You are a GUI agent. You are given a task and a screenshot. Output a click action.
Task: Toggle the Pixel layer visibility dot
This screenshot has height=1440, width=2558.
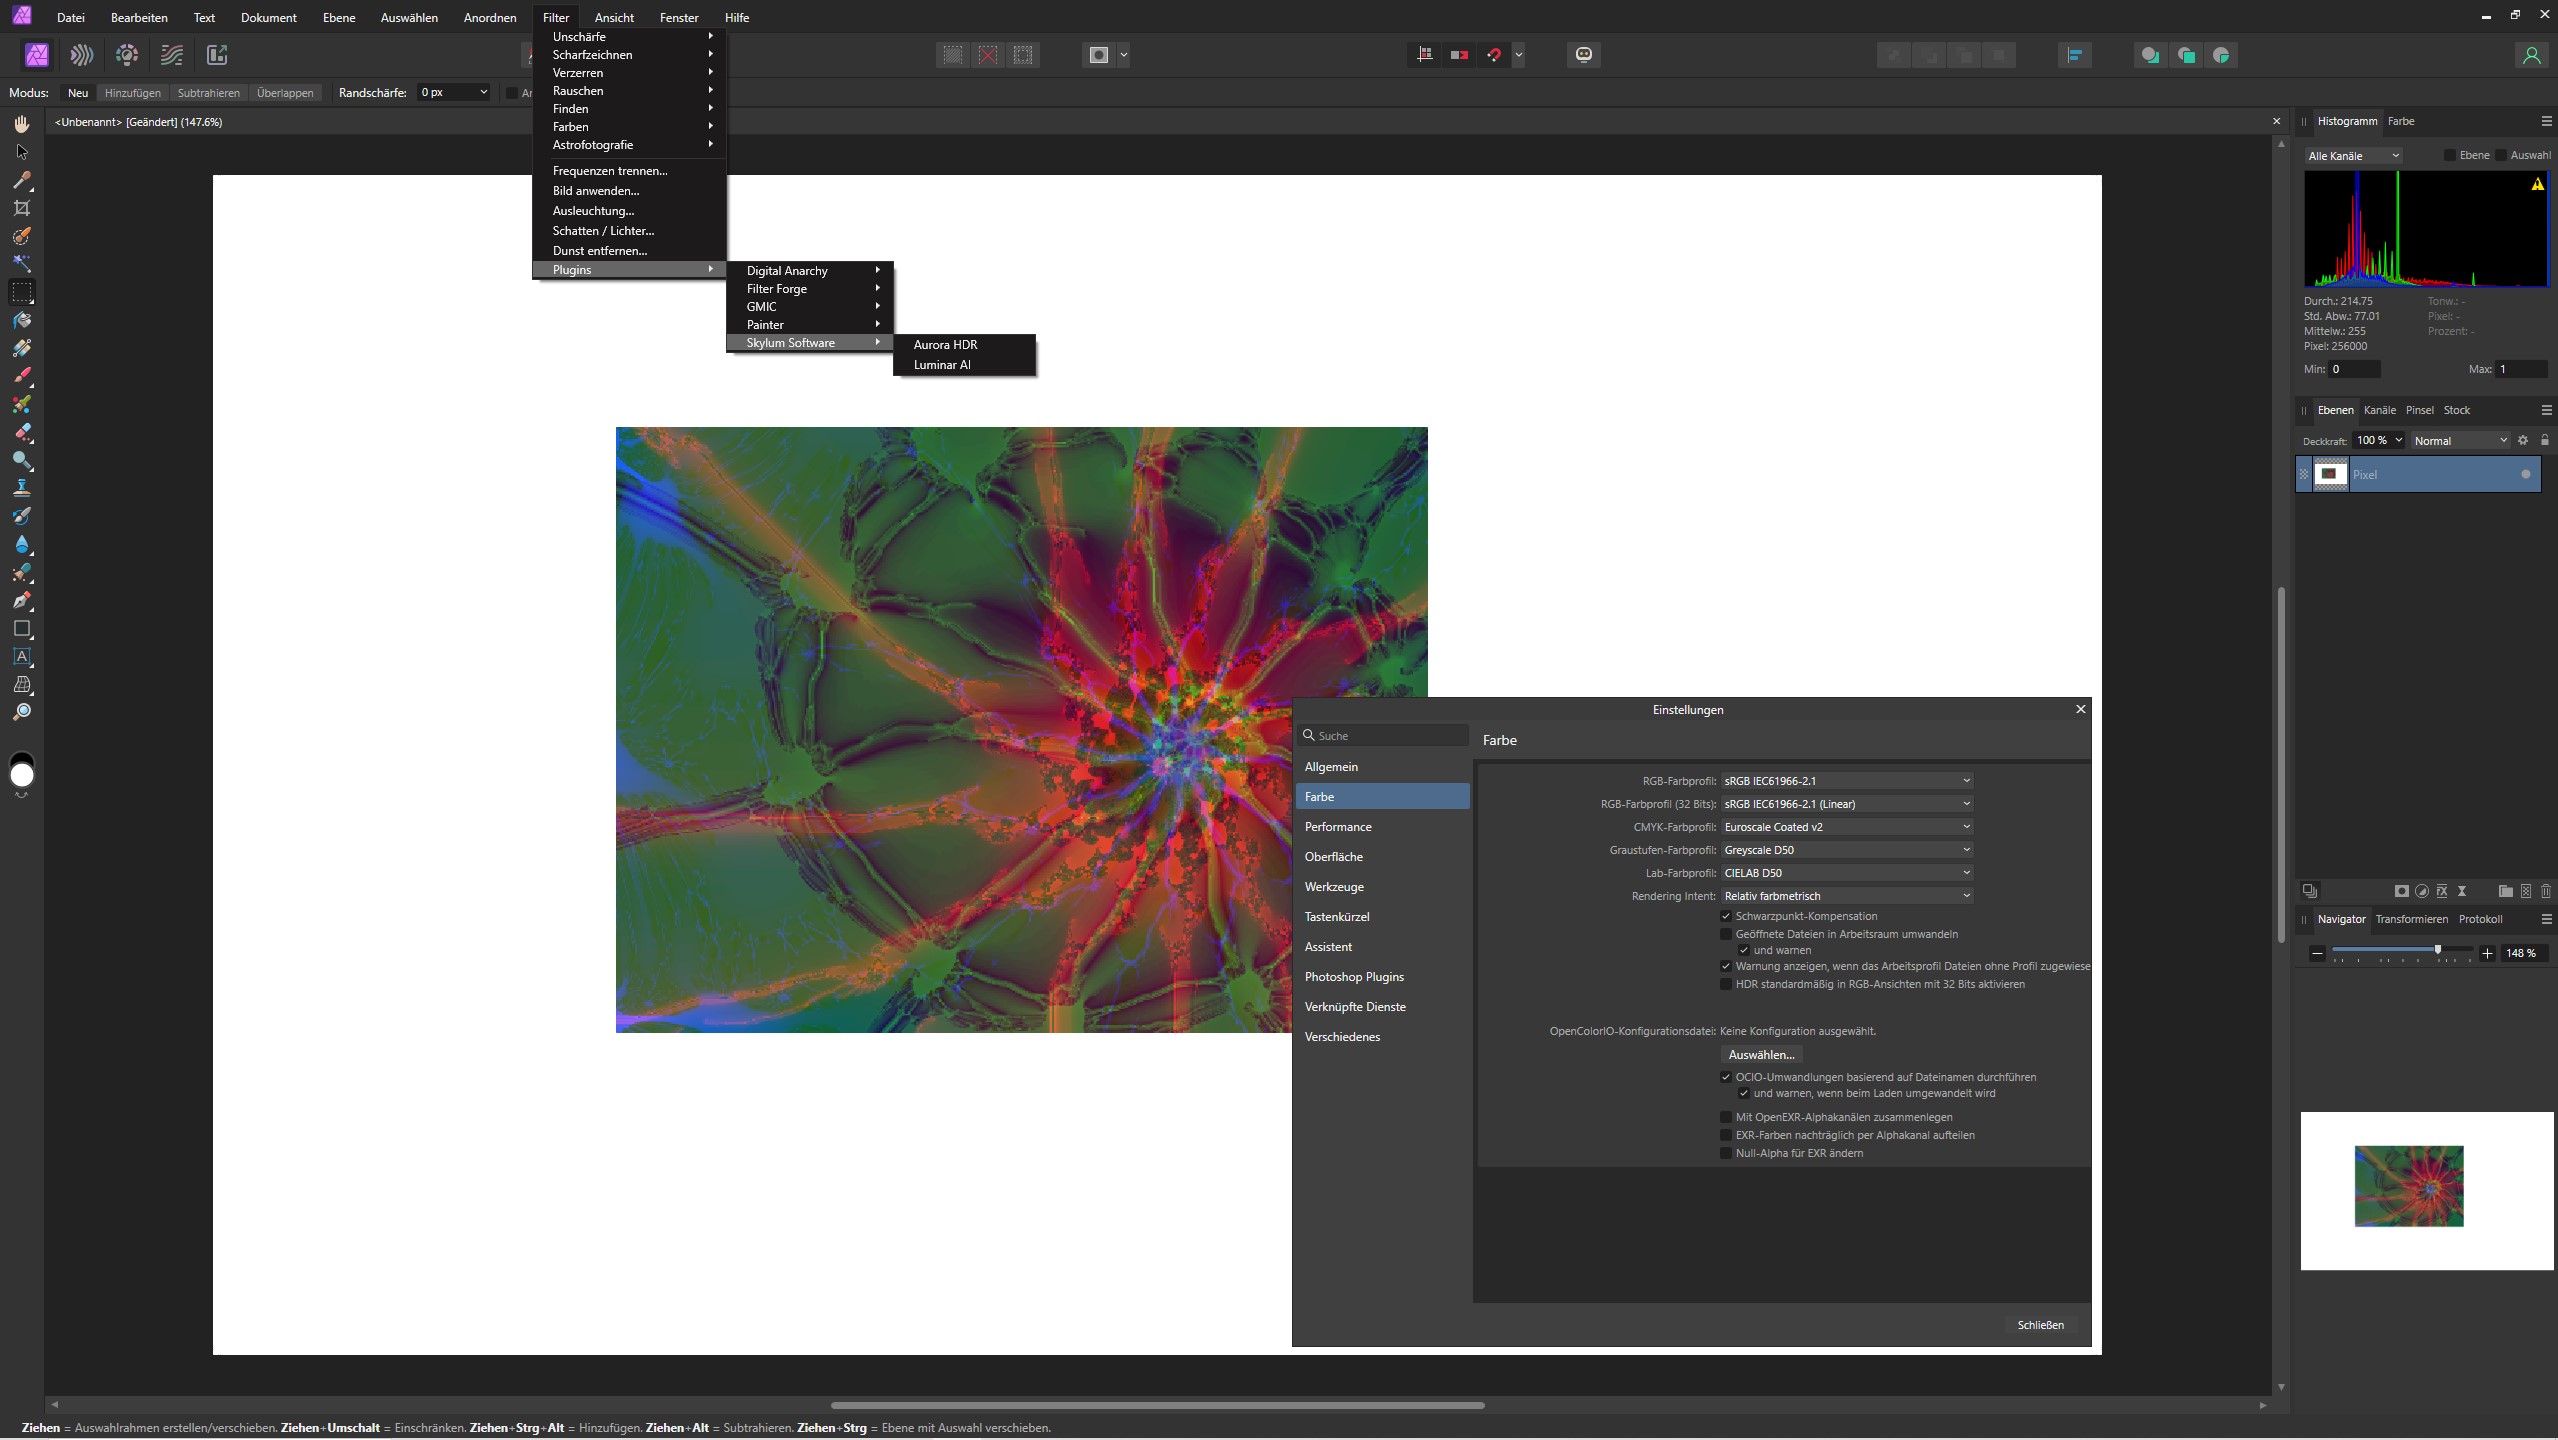point(2525,475)
